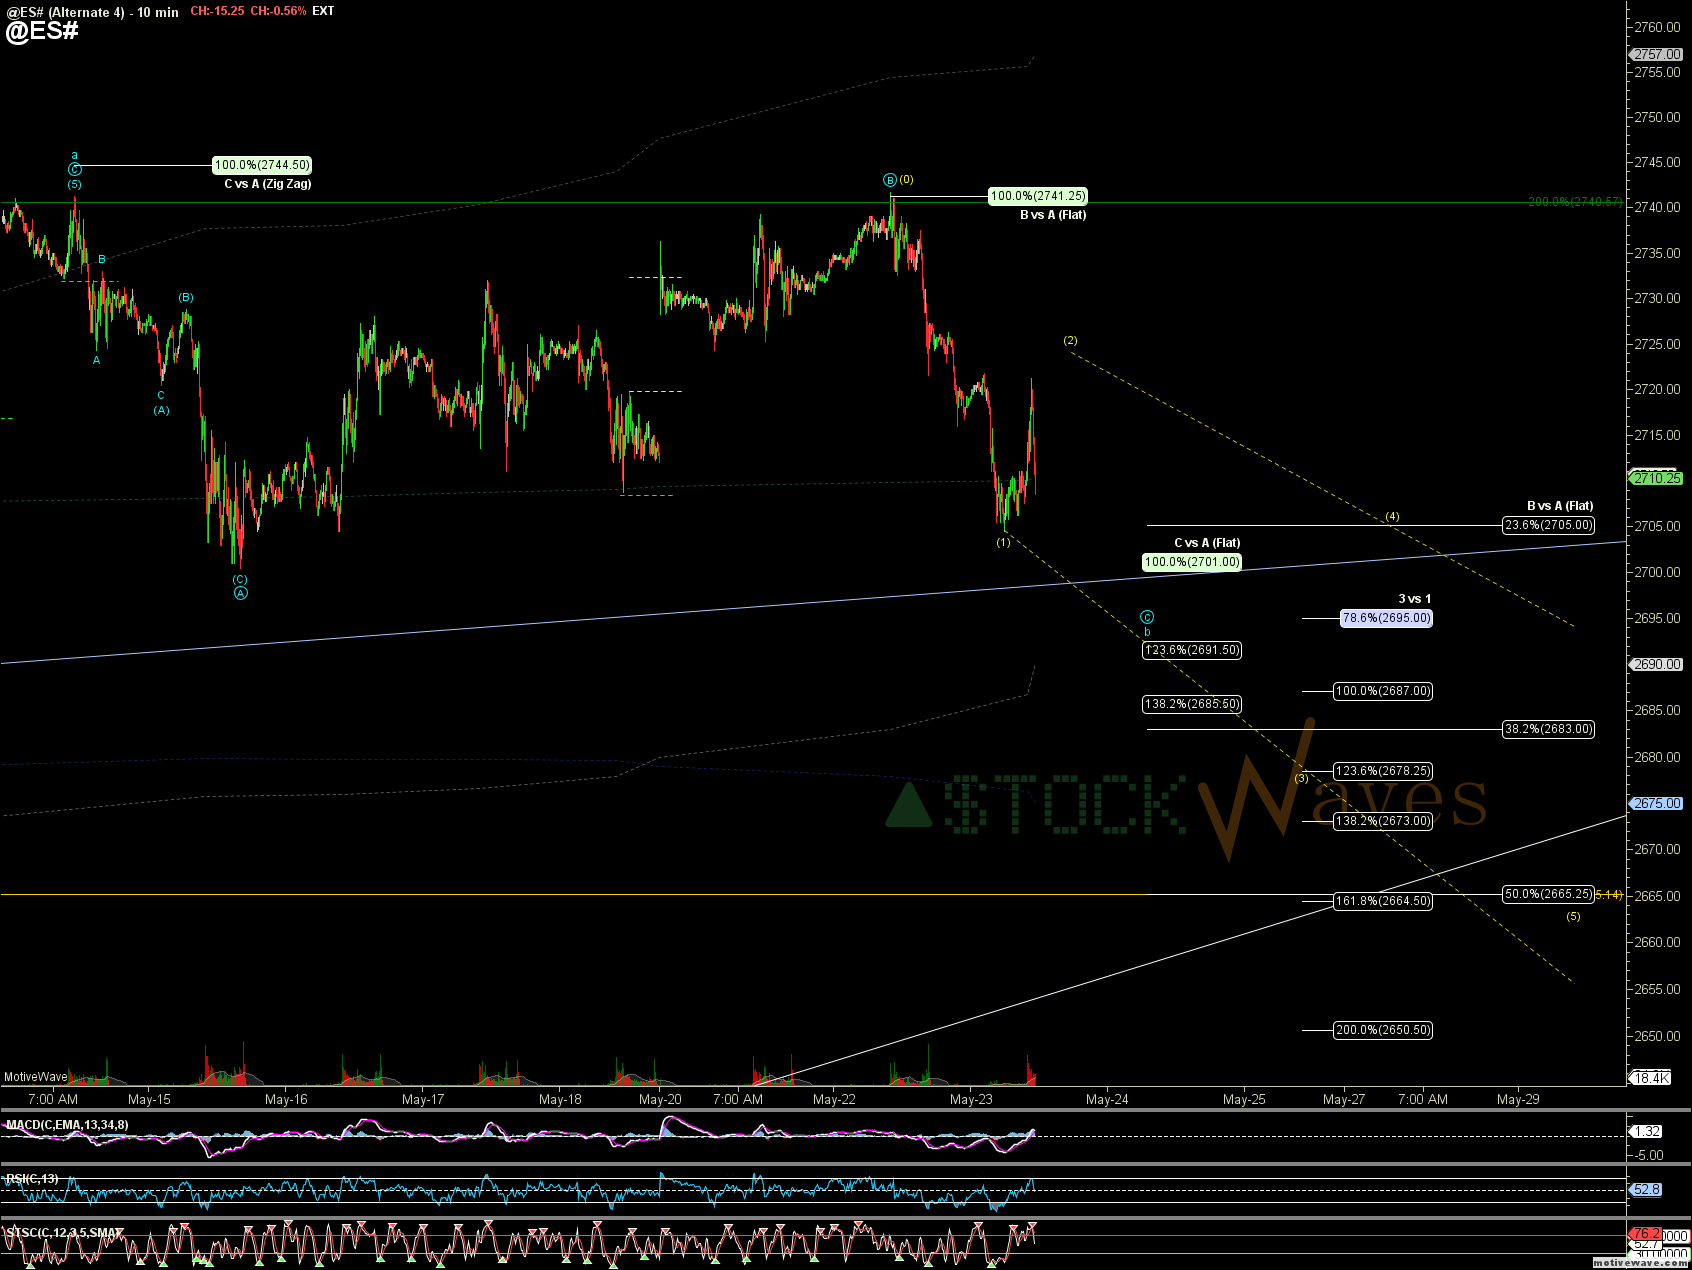Click the STSC stochastic study label
The height and width of the screenshot is (1270, 1692).
coord(63,1233)
